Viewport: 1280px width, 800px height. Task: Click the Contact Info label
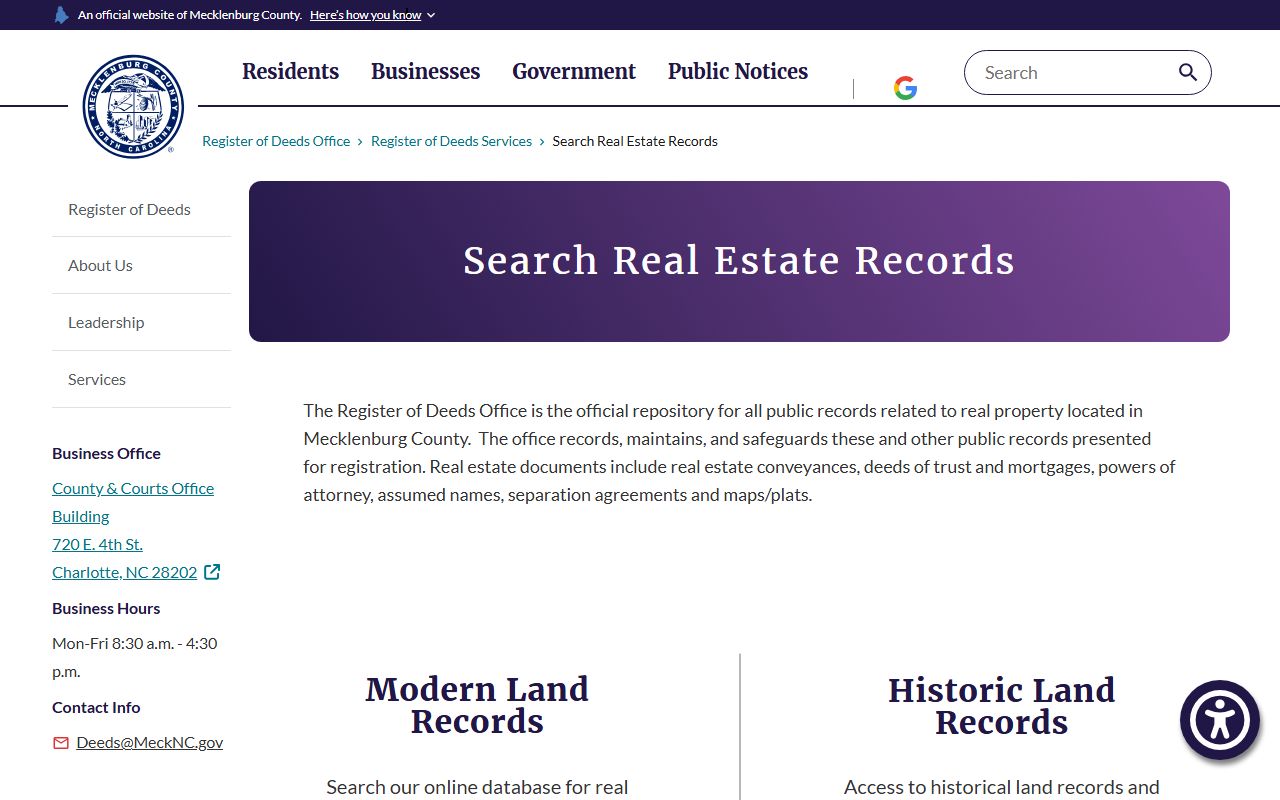pos(96,707)
